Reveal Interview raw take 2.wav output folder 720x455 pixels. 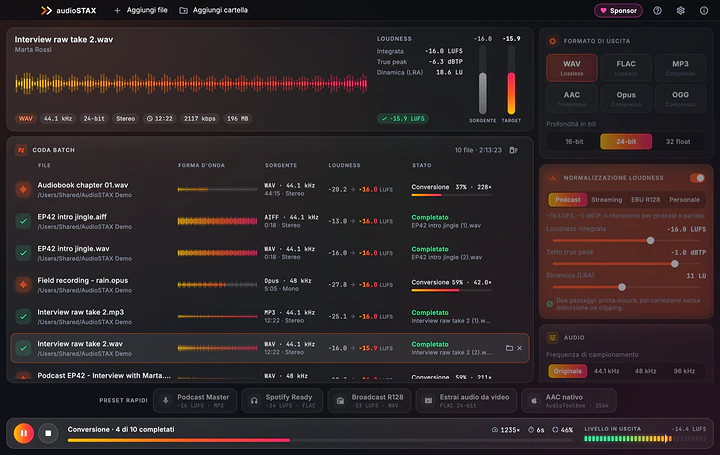click(x=509, y=348)
